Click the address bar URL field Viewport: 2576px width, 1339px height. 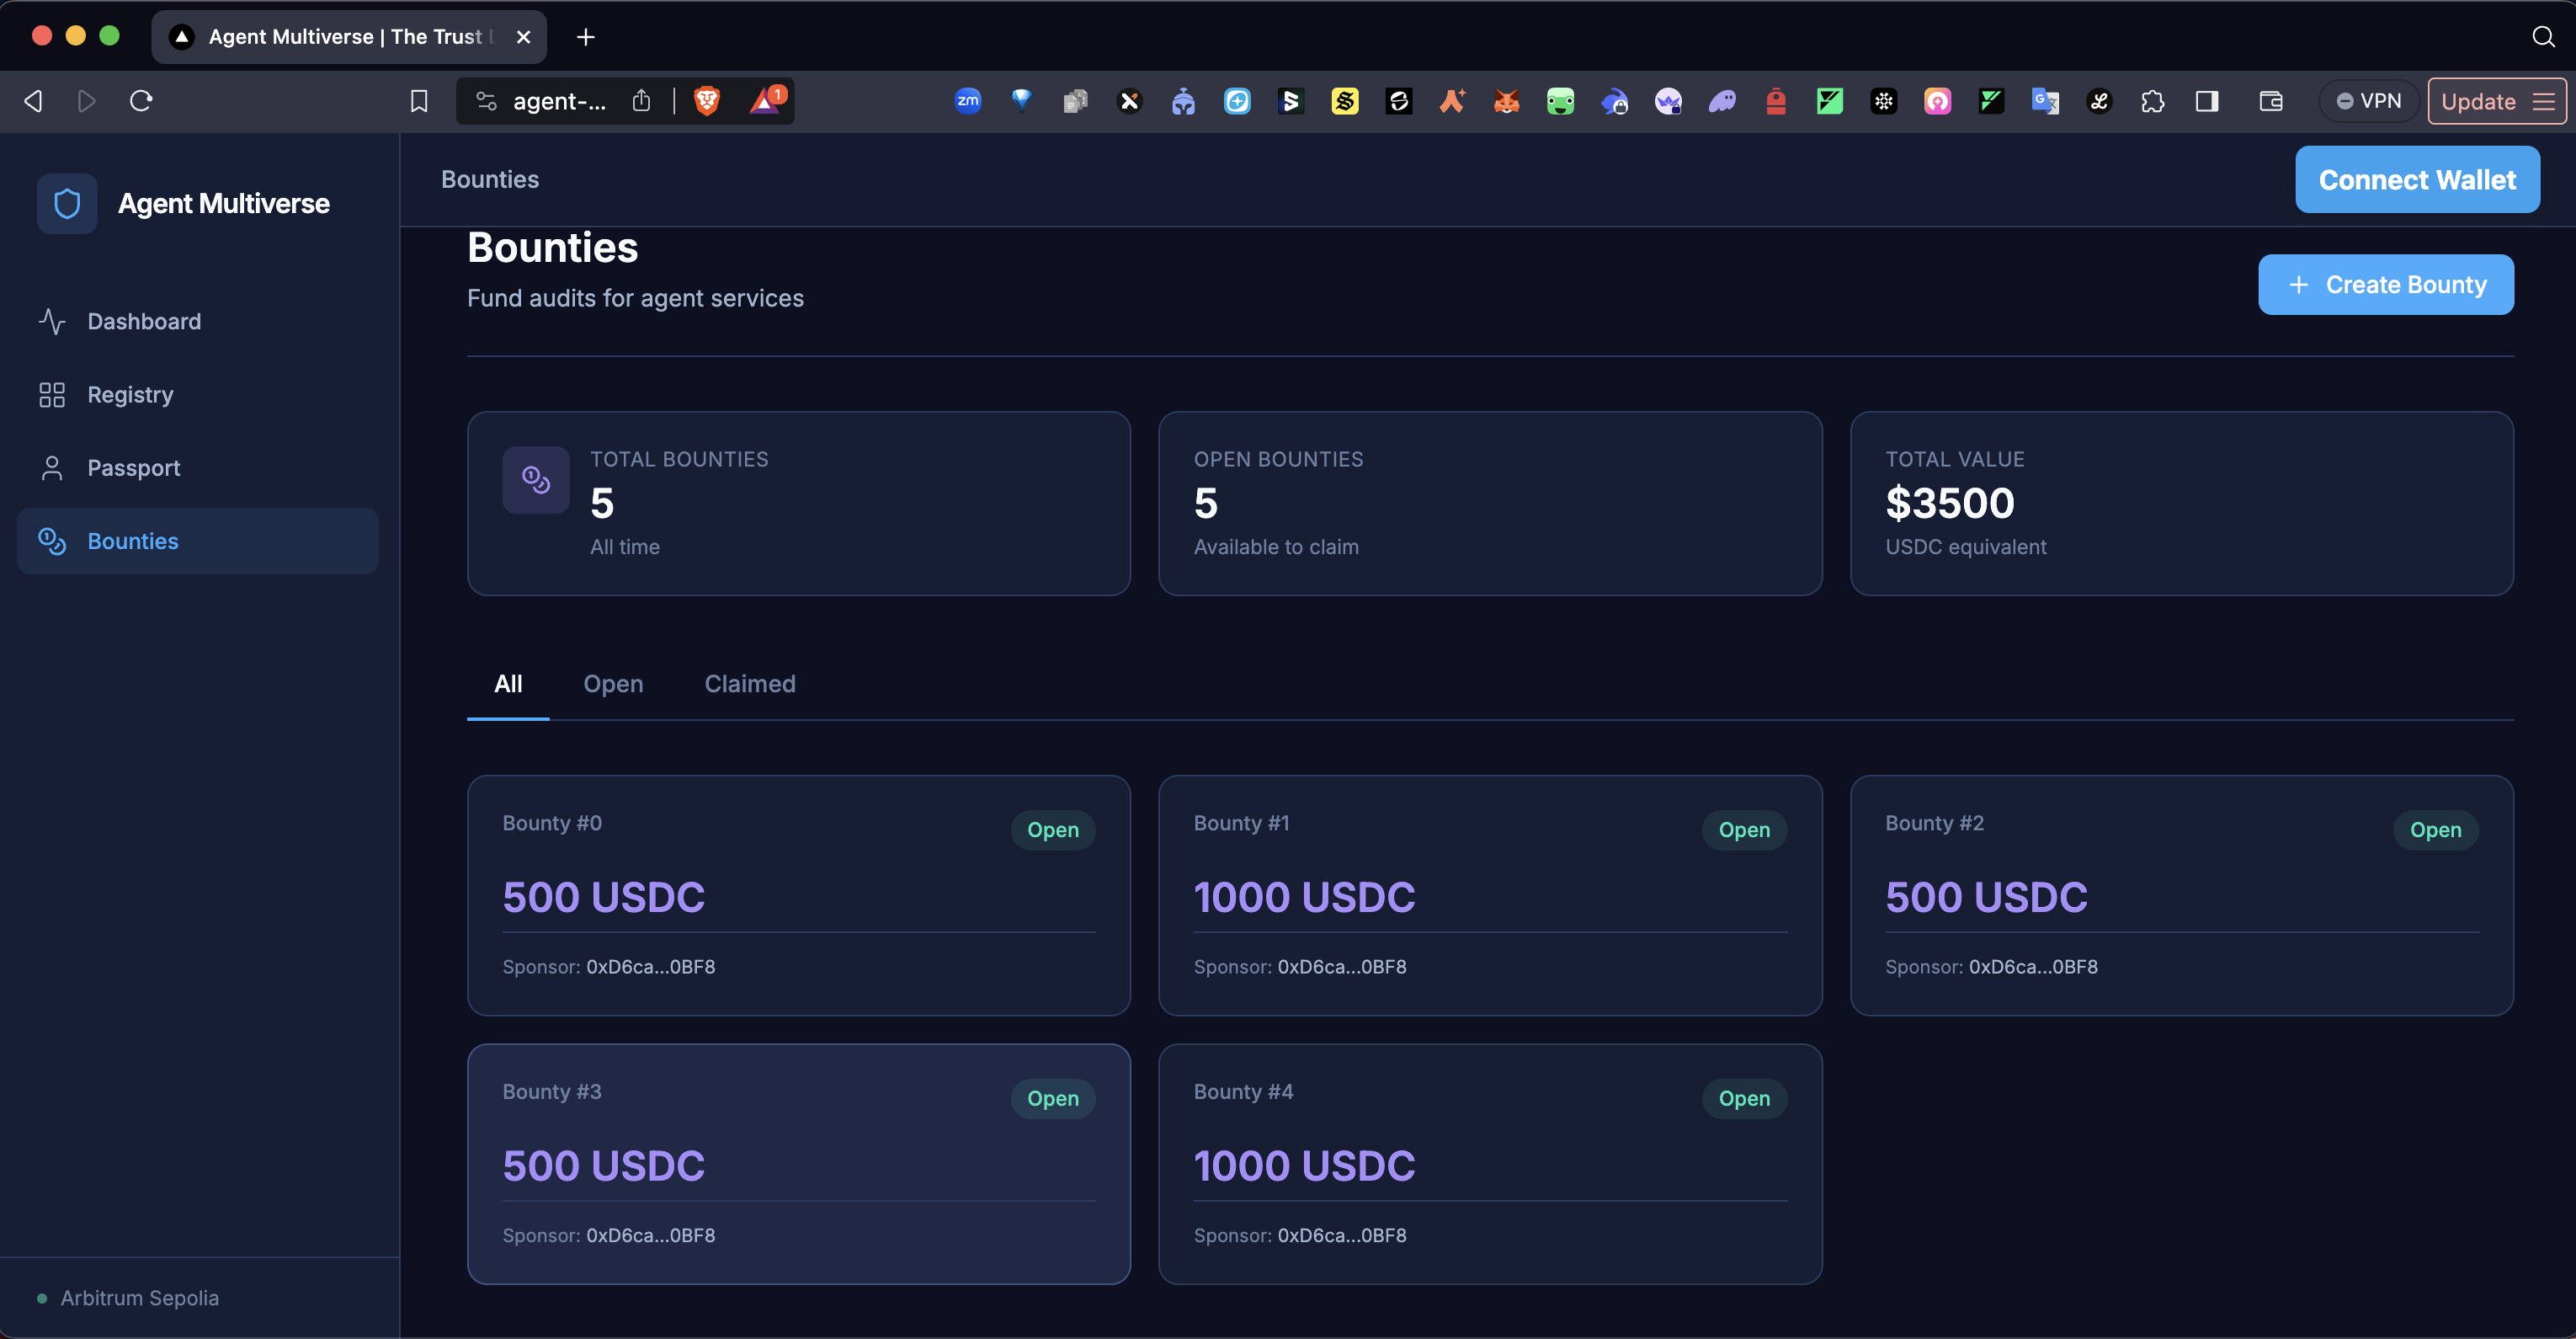pos(558,101)
